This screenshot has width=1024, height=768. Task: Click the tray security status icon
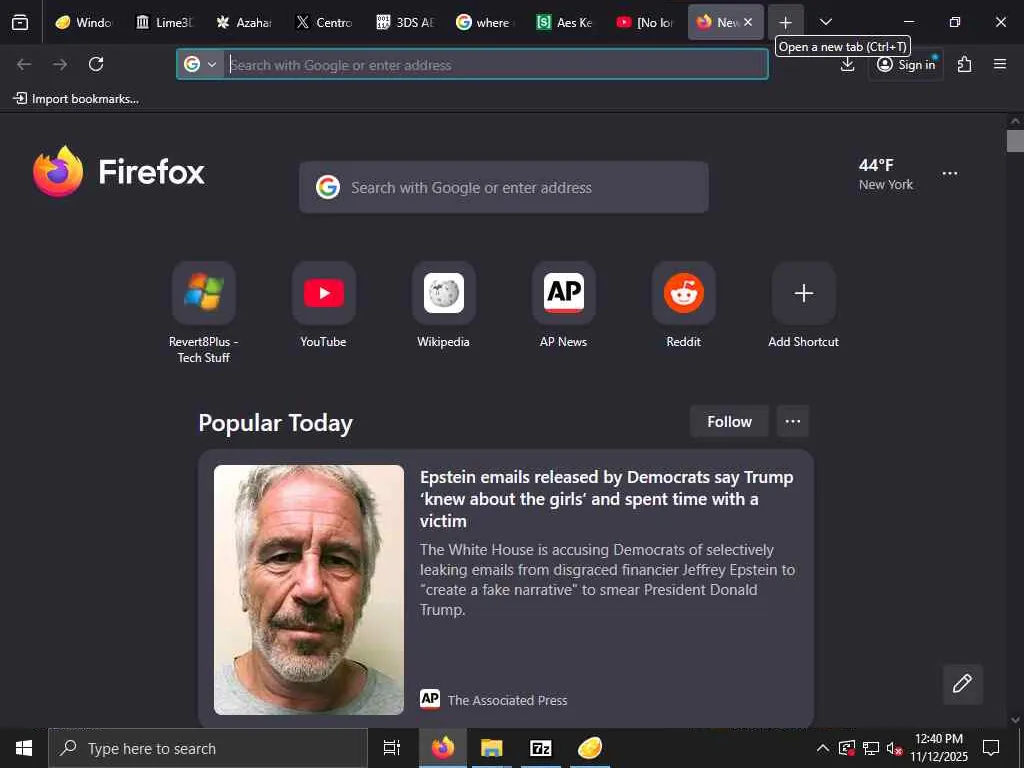[x=847, y=748]
